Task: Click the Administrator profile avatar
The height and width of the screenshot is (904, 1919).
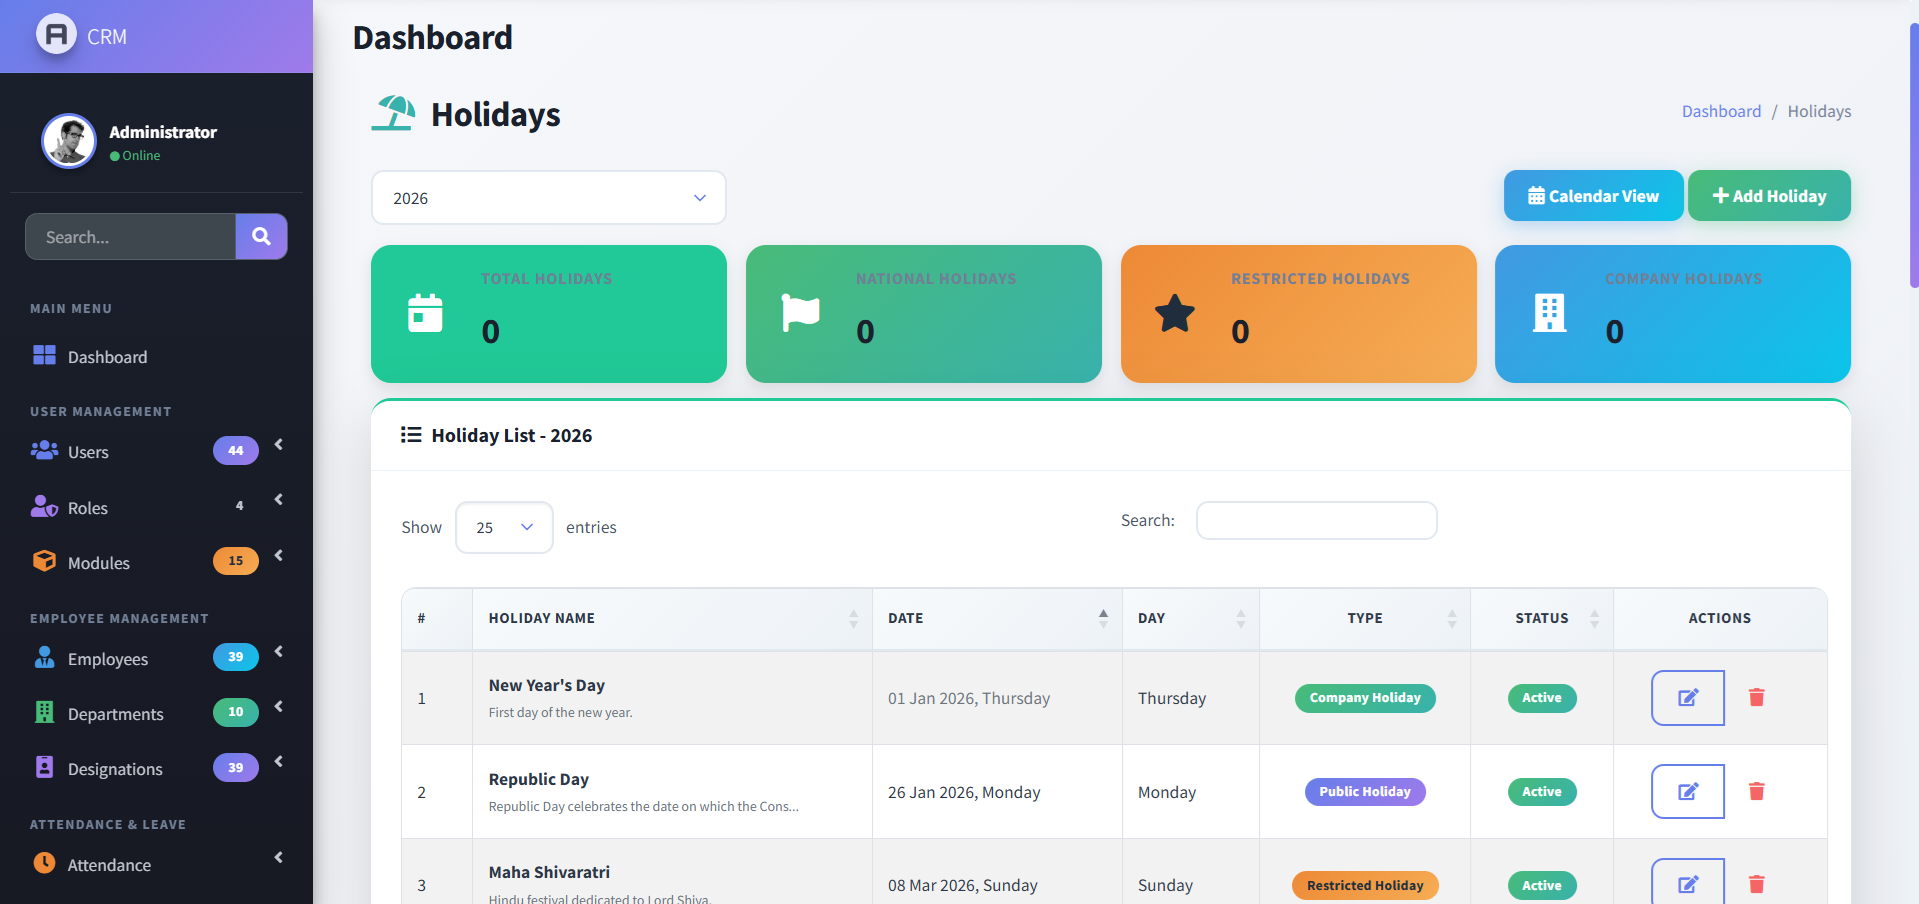Action: click(x=69, y=141)
